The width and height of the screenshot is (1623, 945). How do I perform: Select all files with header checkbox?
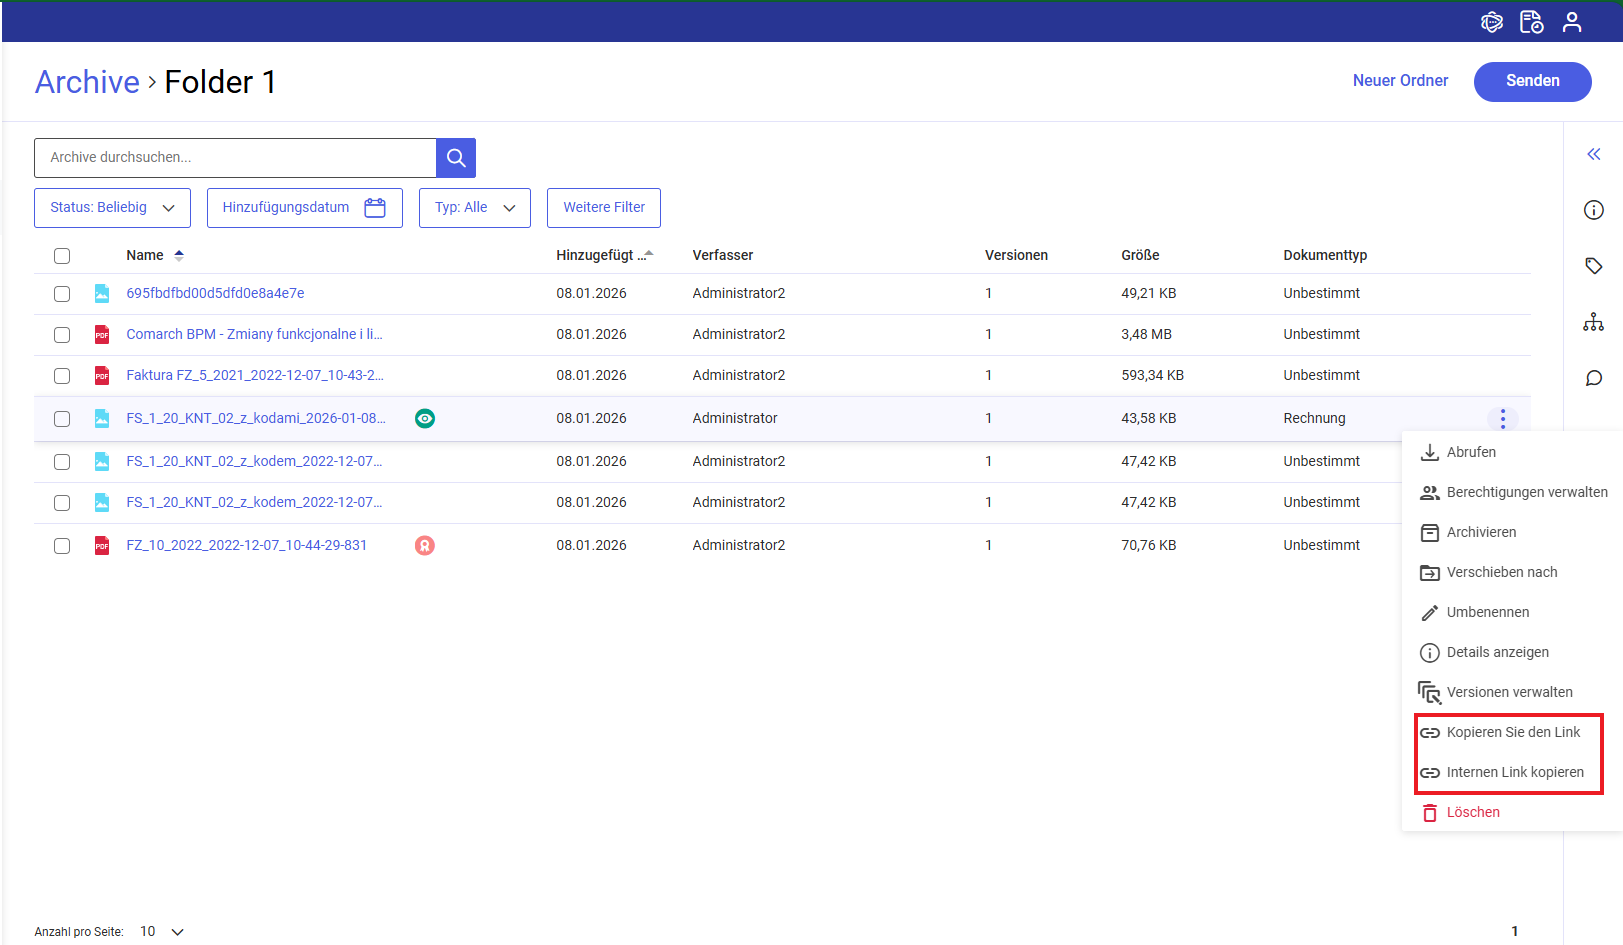(62, 256)
